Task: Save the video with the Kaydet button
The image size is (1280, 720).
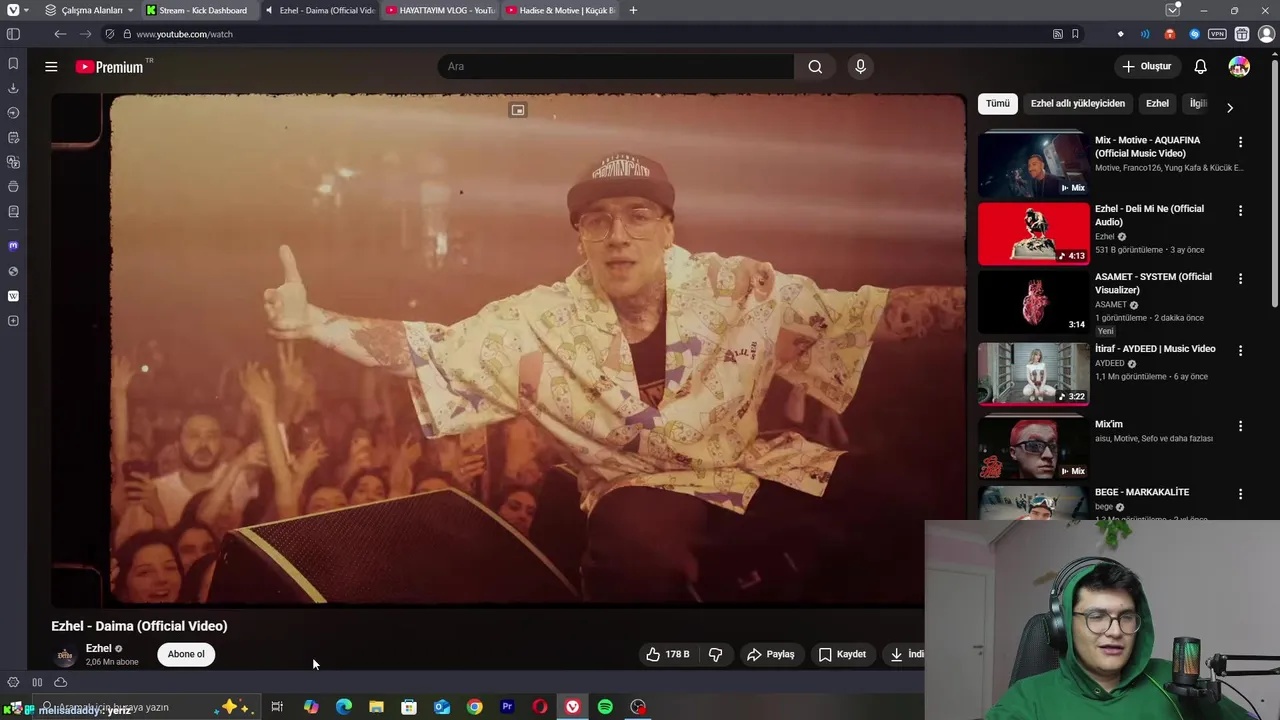Action: [x=842, y=654]
